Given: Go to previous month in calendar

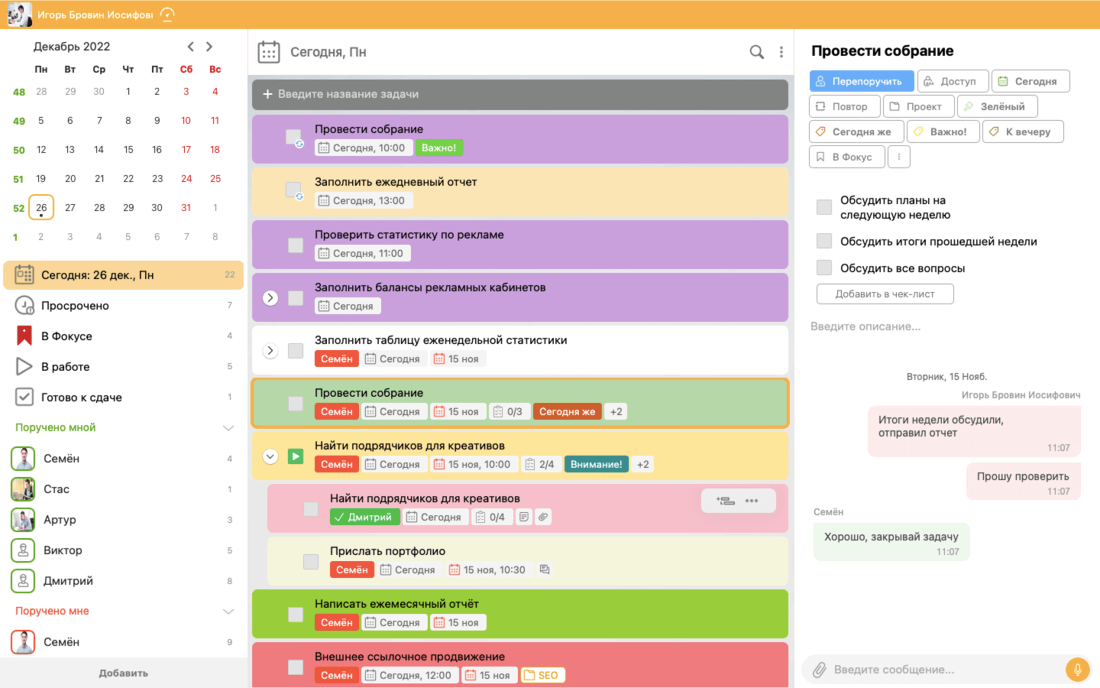Looking at the screenshot, I should pyautogui.click(x=190, y=46).
